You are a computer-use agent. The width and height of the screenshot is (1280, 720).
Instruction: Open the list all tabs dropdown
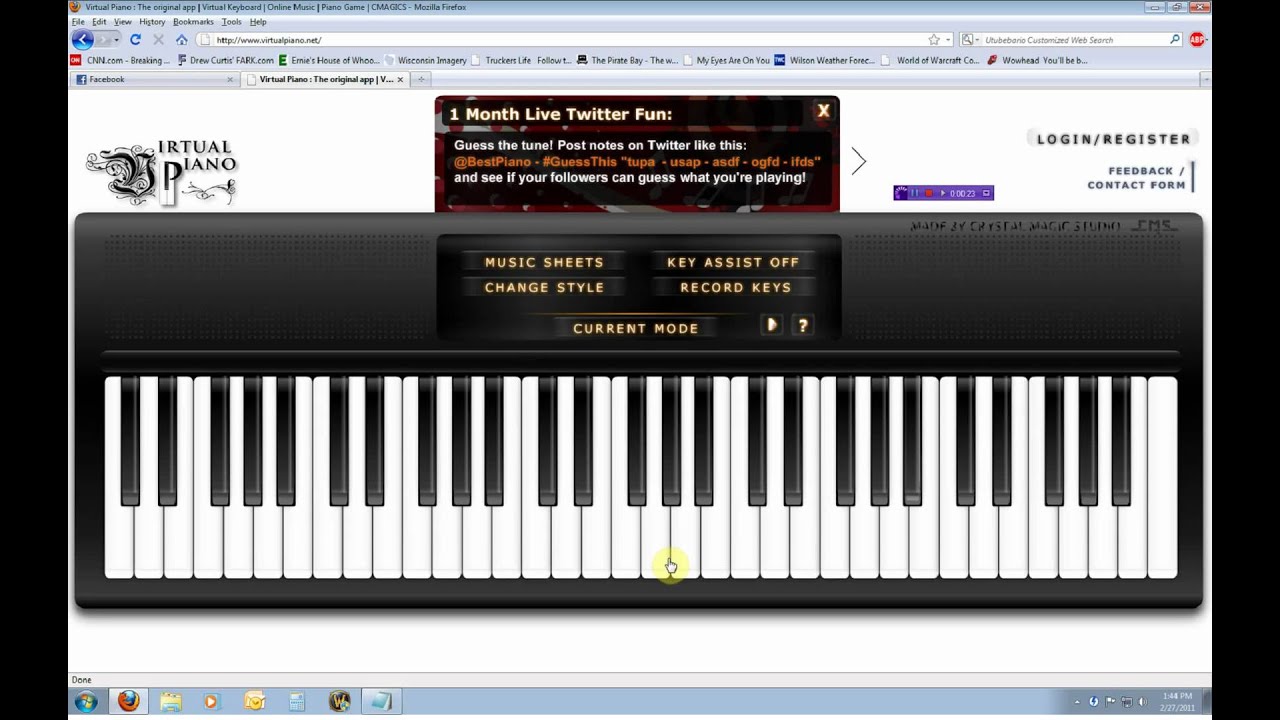(x=1204, y=79)
